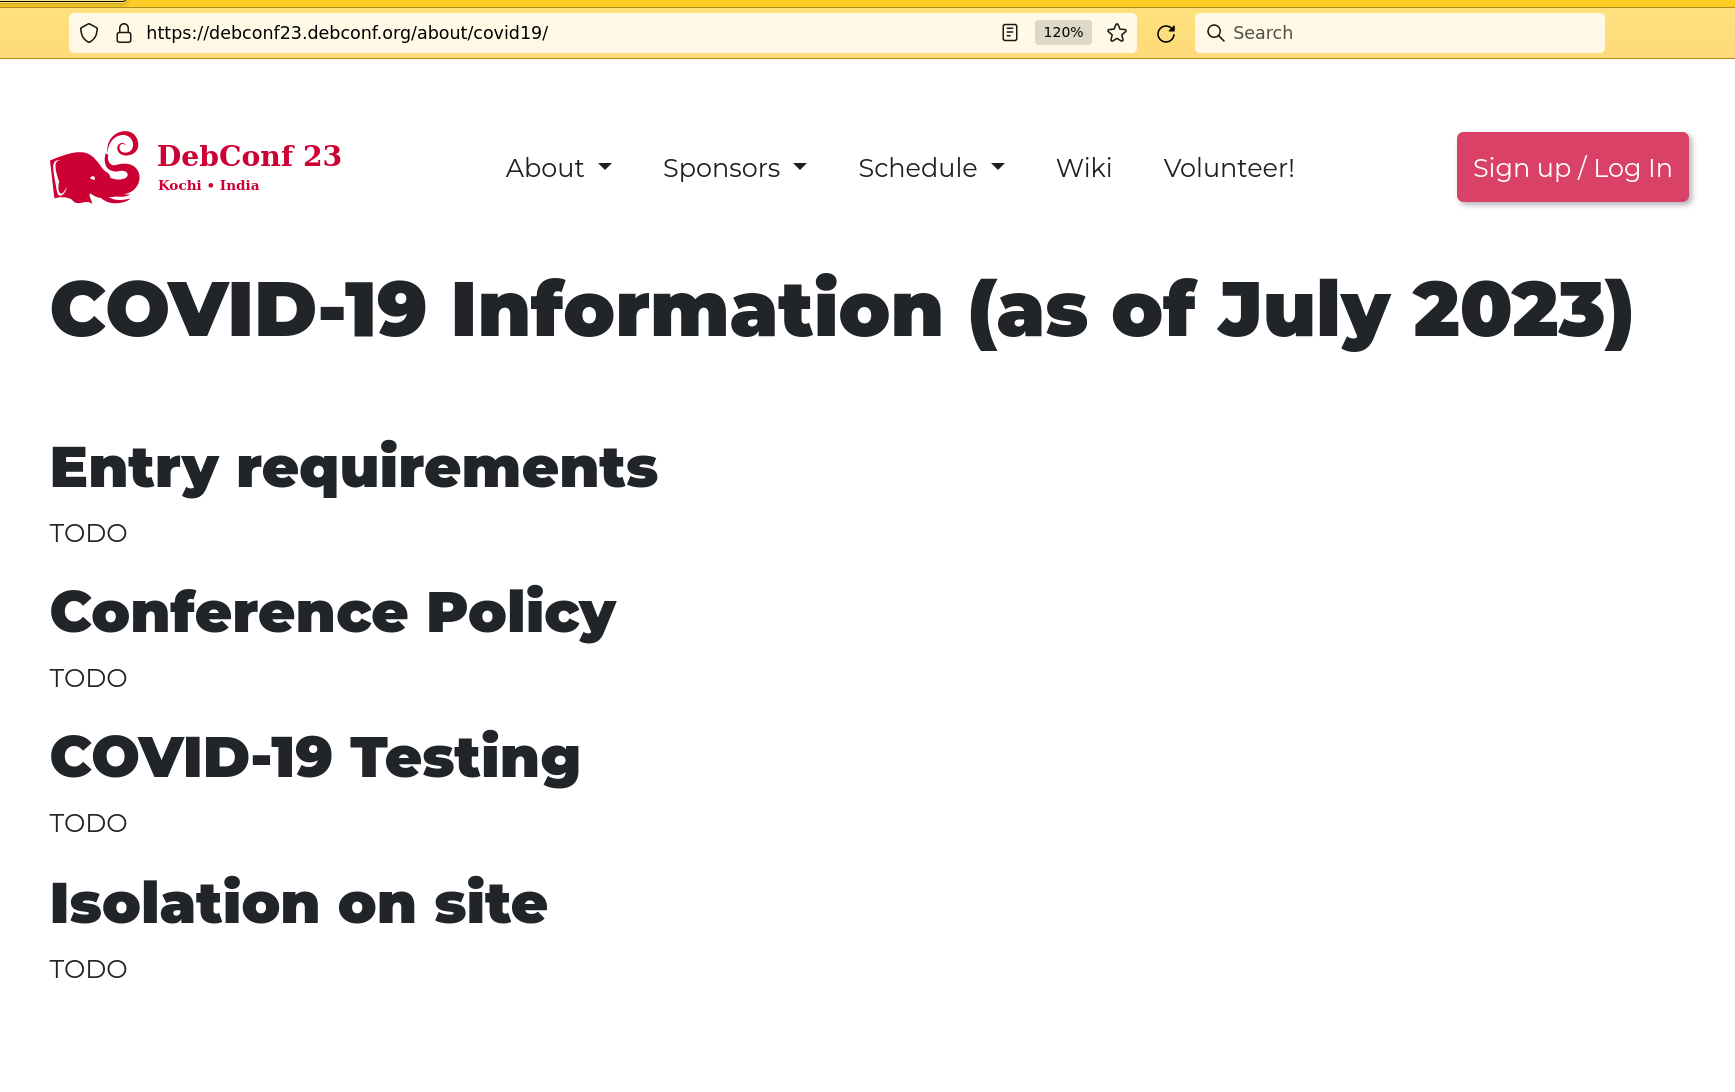The width and height of the screenshot is (1735, 1092).
Task: Click the magnifier icon in the search box
Action: click(1216, 33)
